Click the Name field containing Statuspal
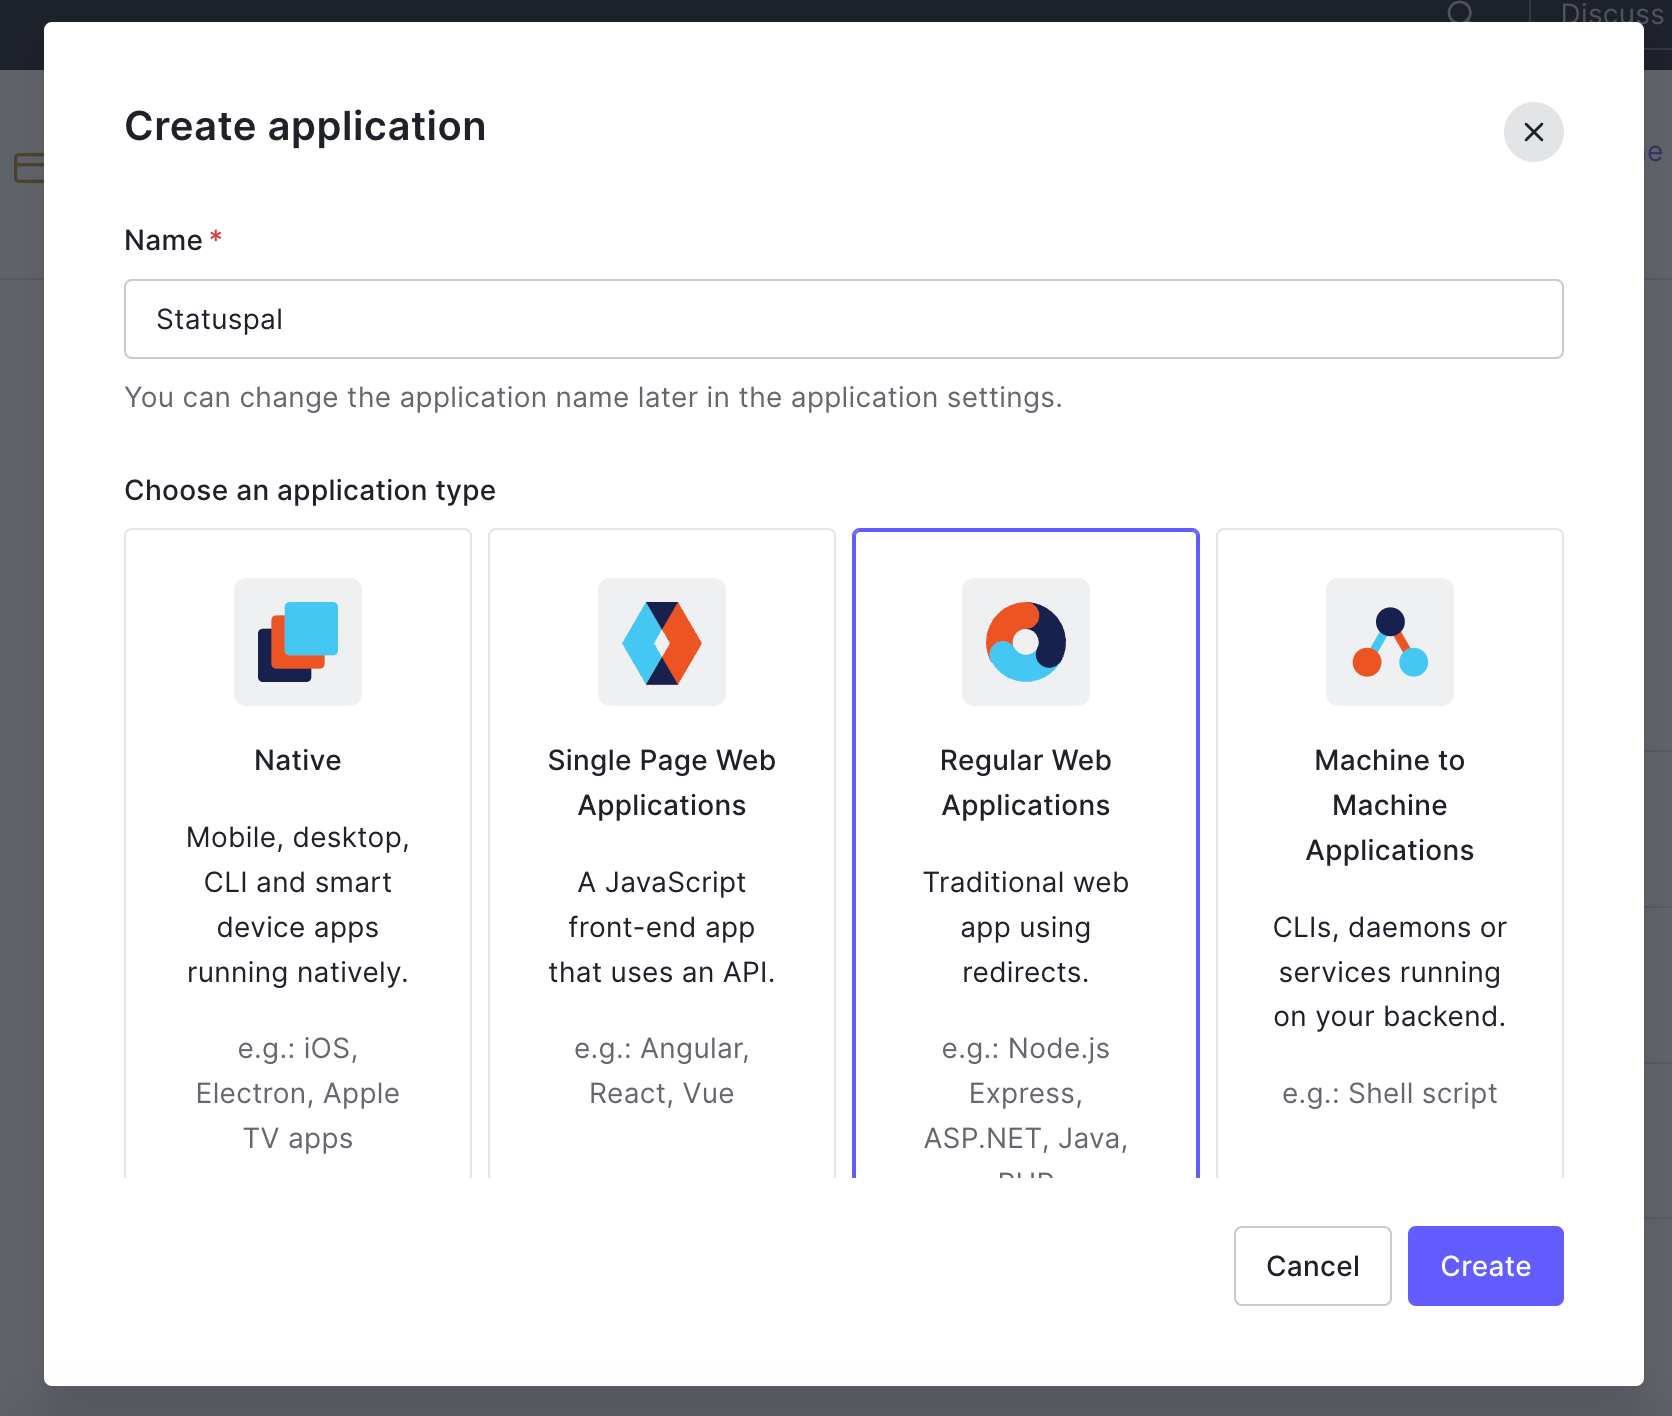 pos(843,319)
